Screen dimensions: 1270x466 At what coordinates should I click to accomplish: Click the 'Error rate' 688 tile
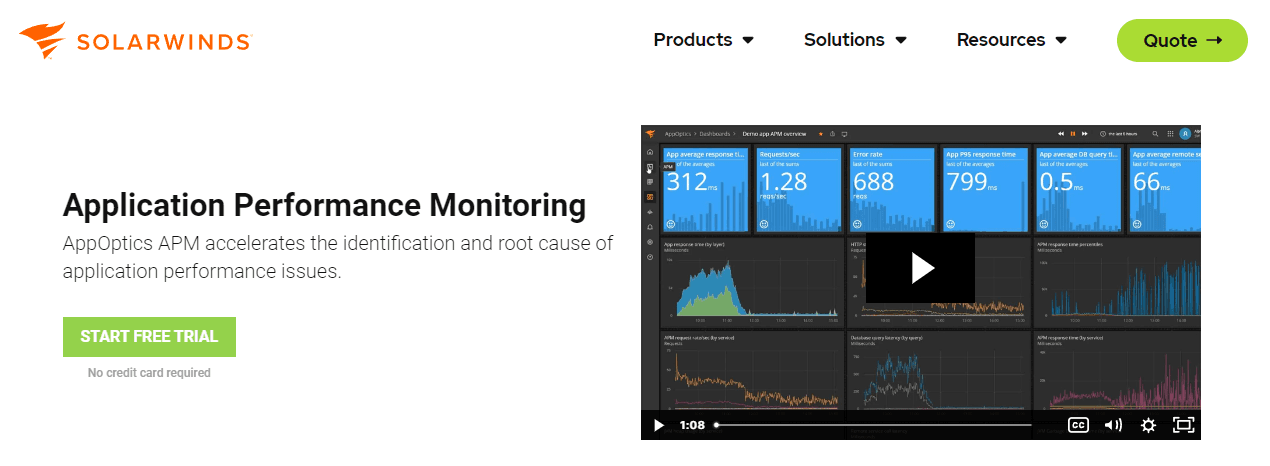tap(892, 189)
